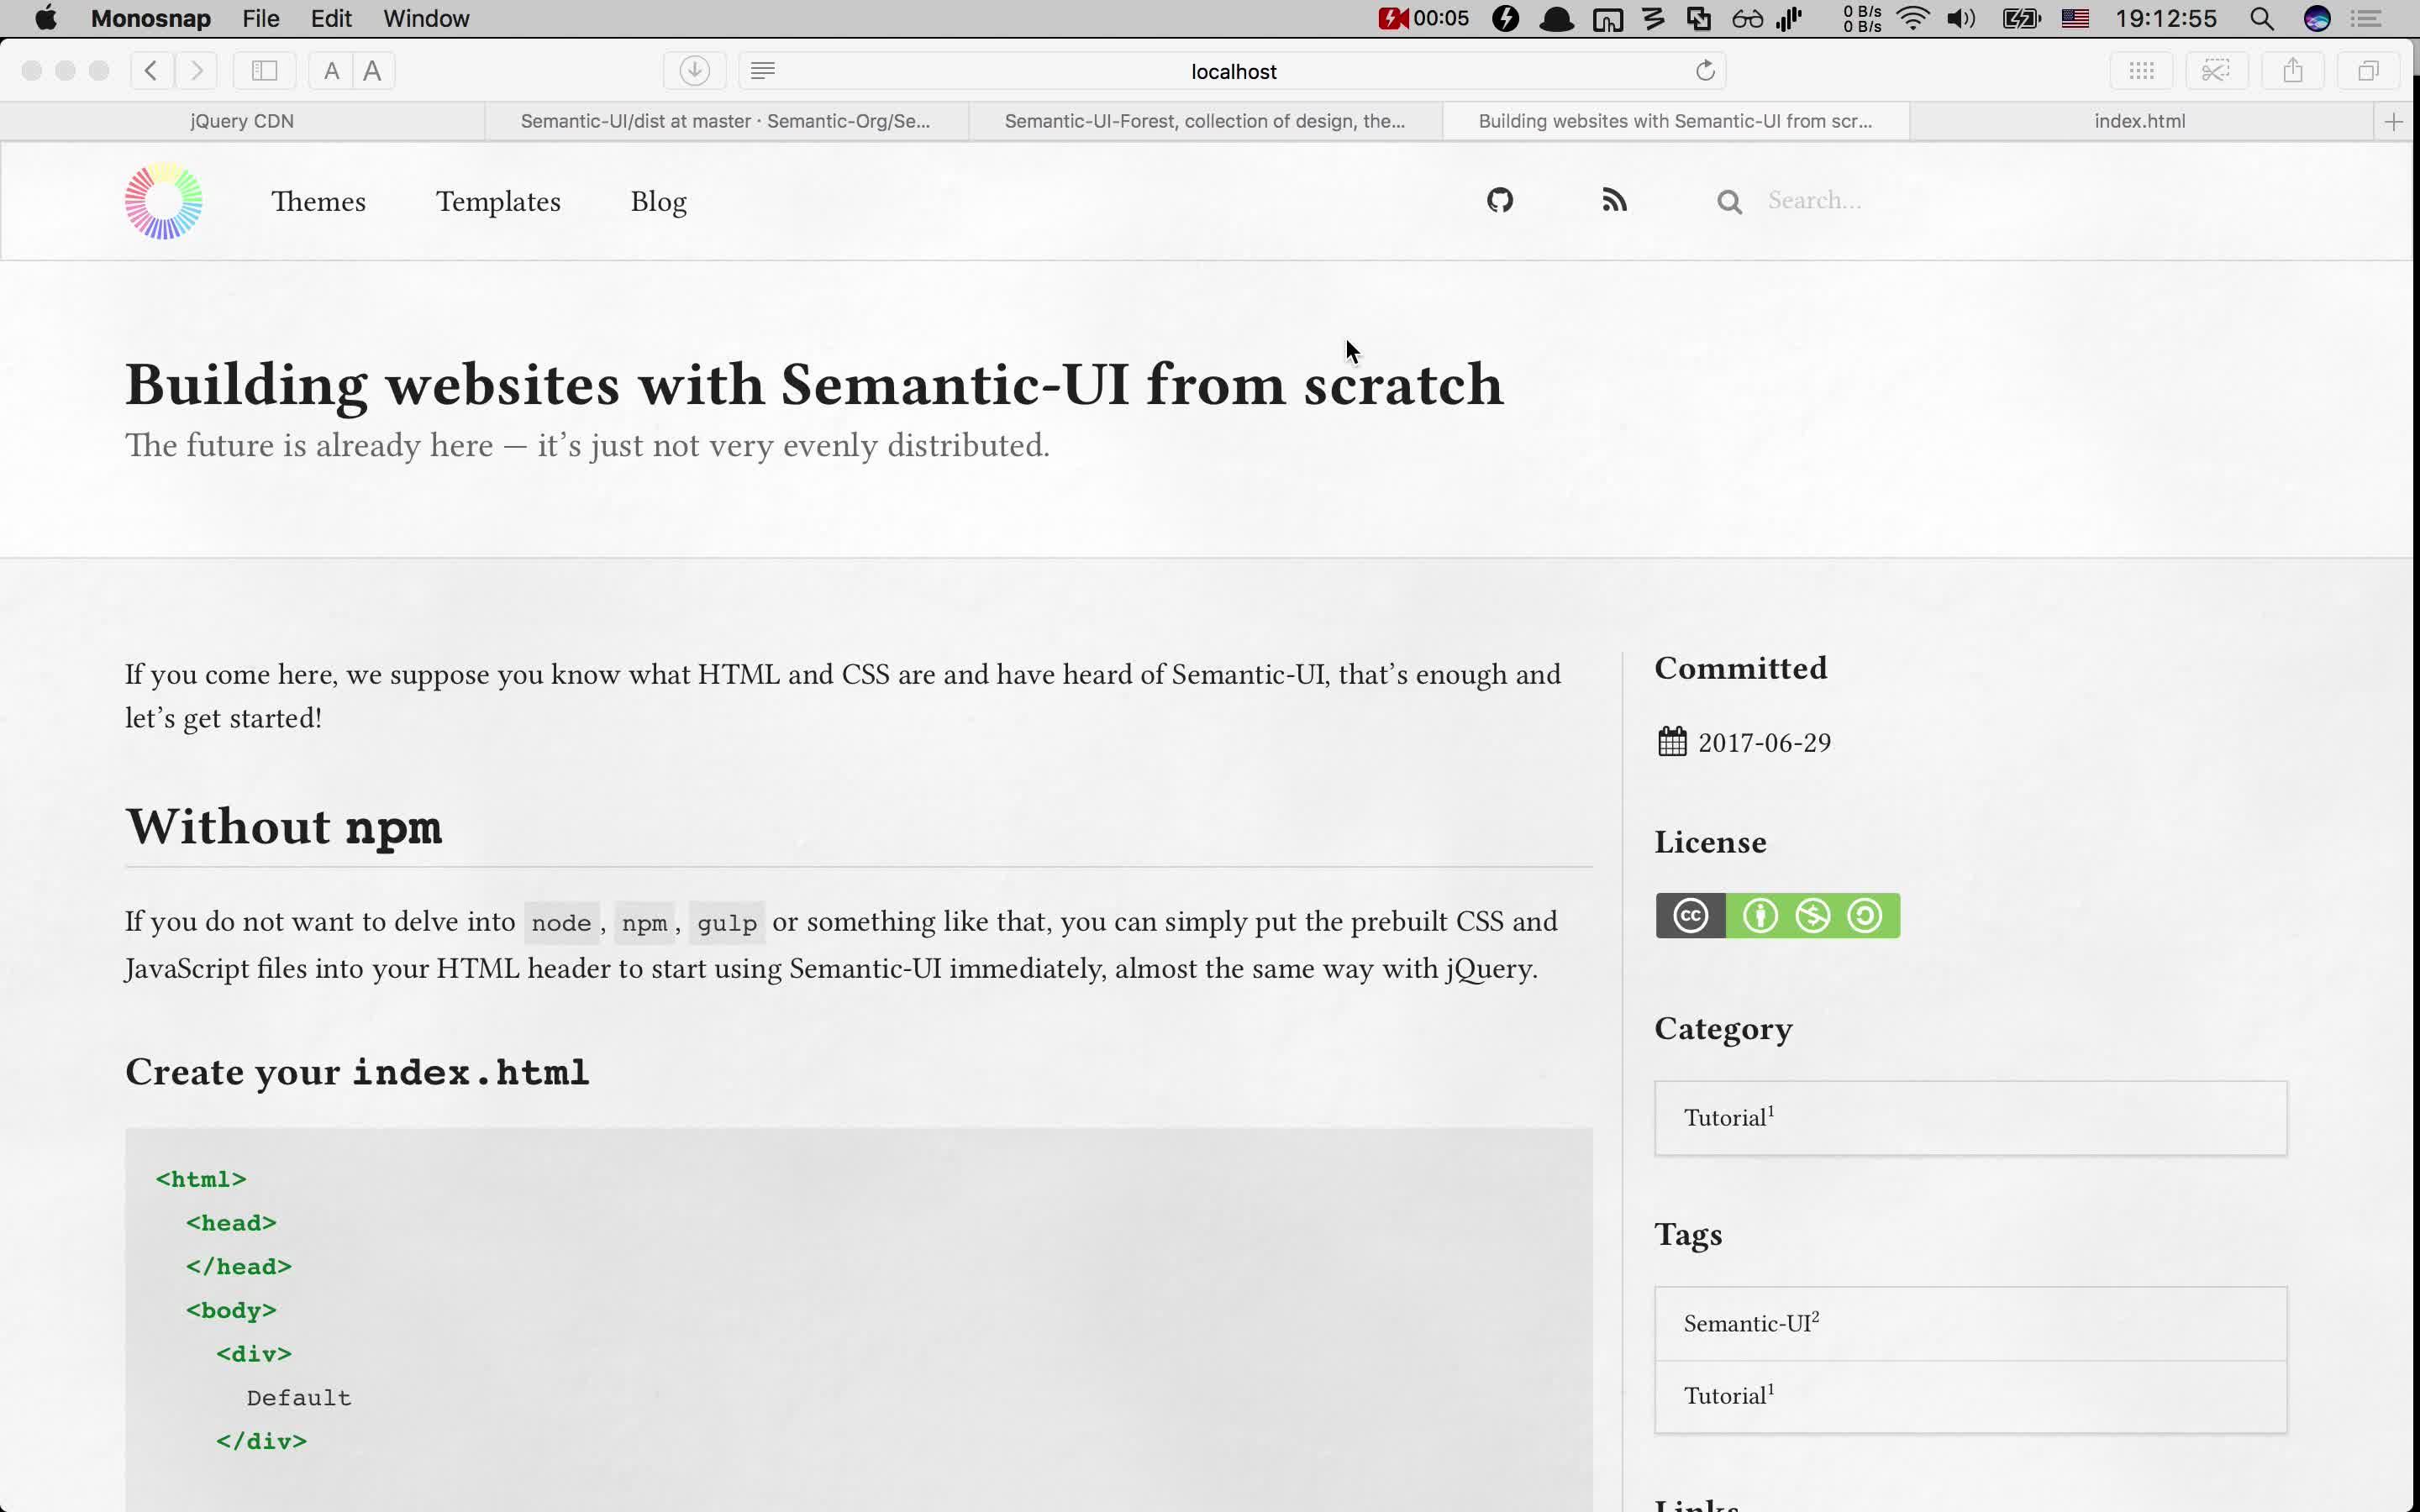Open the tab overview grid icon
Image resolution: width=2420 pixels, height=1512 pixels.
pos(2140,70)
